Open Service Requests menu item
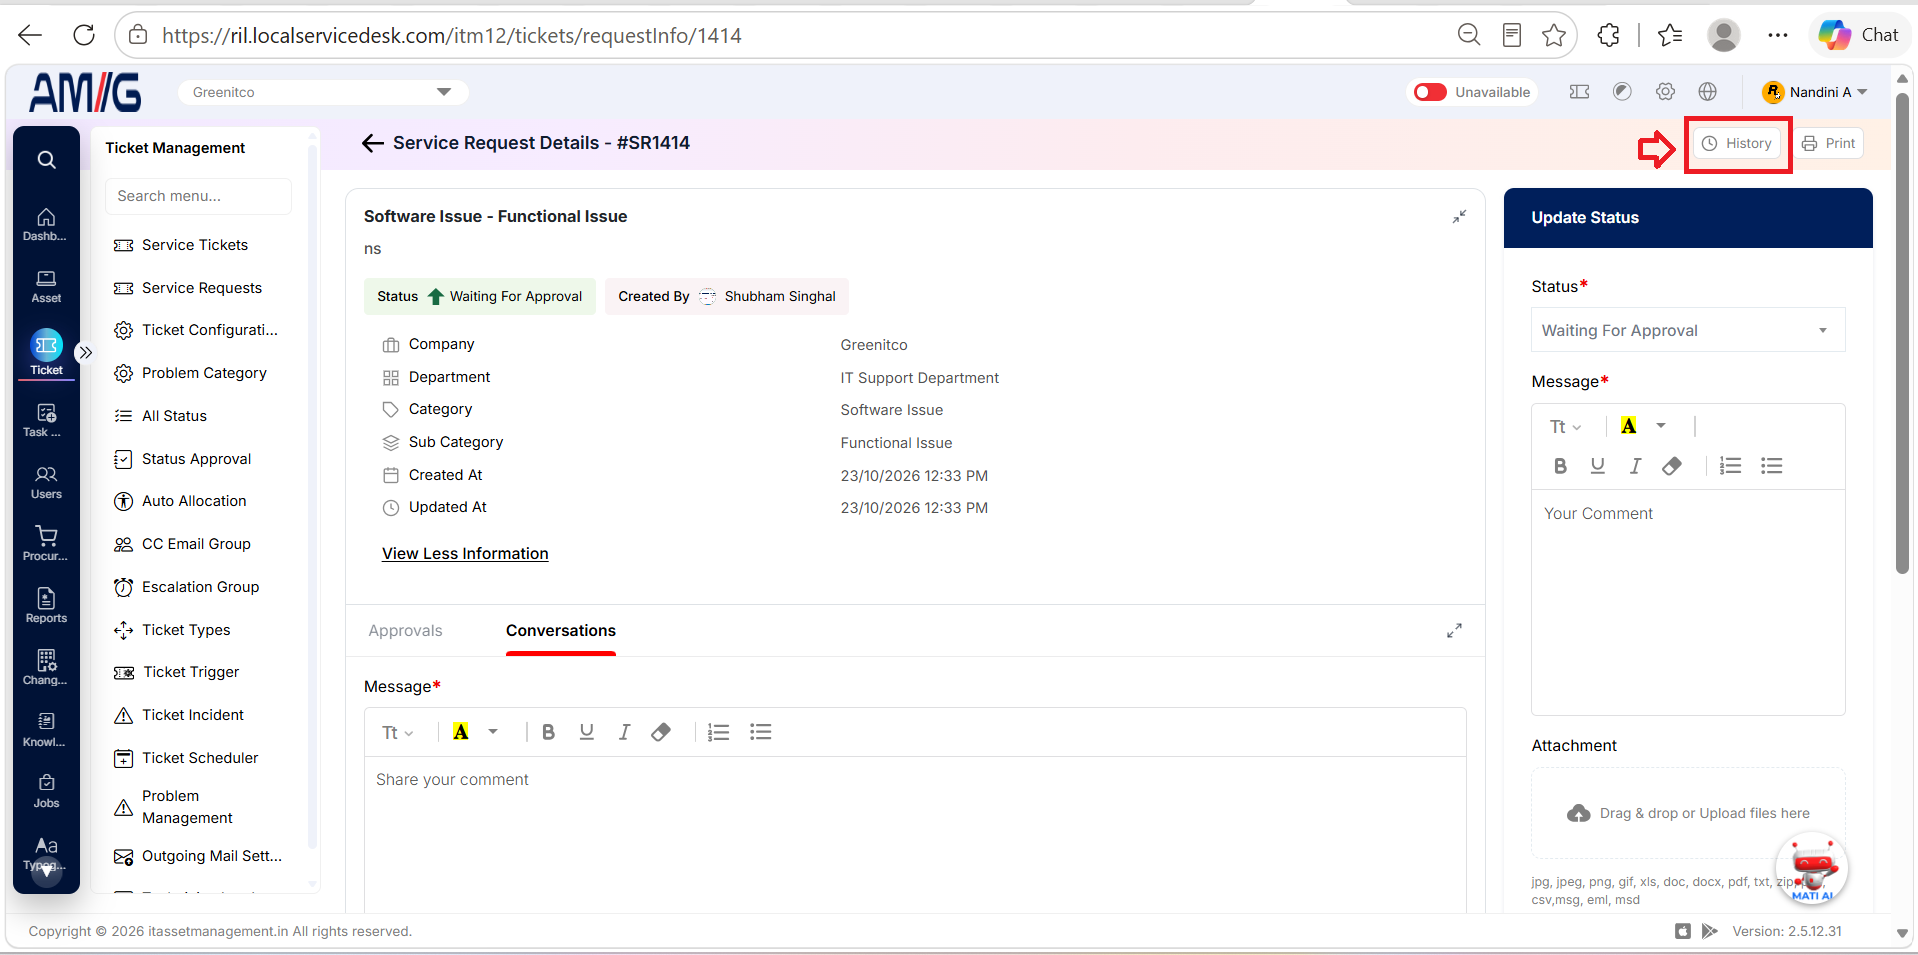 (202, 288)
